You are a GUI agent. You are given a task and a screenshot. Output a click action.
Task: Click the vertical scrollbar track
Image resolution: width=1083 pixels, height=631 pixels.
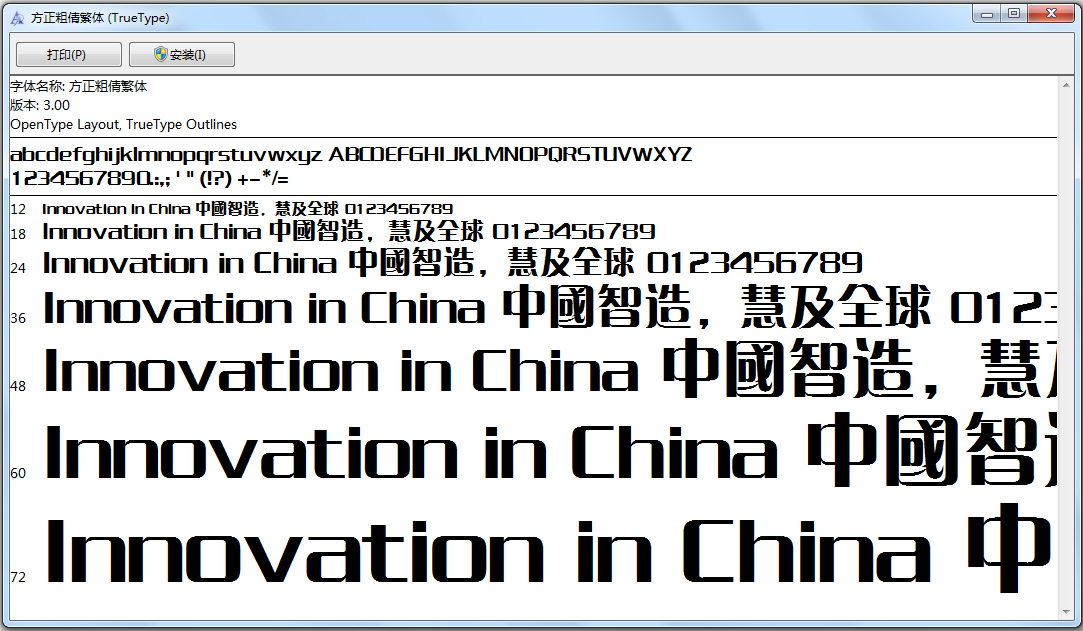(1066, 348)
